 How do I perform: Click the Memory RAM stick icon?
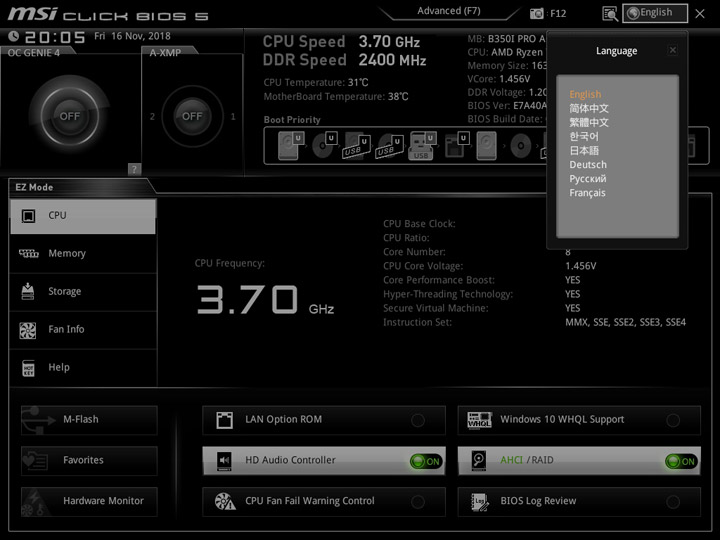coord(28,253)
